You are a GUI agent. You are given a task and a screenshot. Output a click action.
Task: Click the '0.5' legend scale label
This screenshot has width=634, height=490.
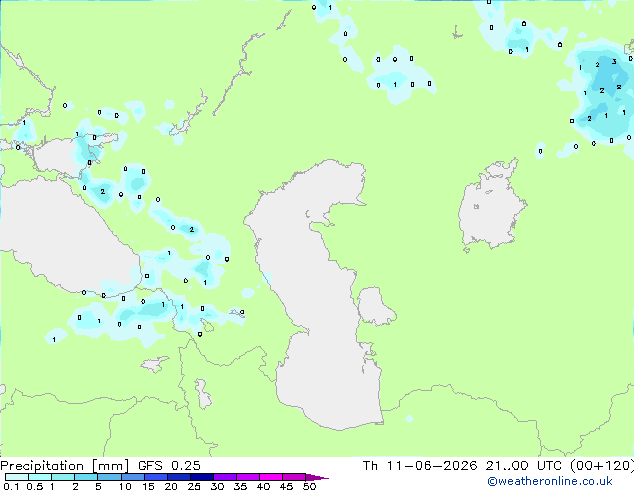click(35, 486)
